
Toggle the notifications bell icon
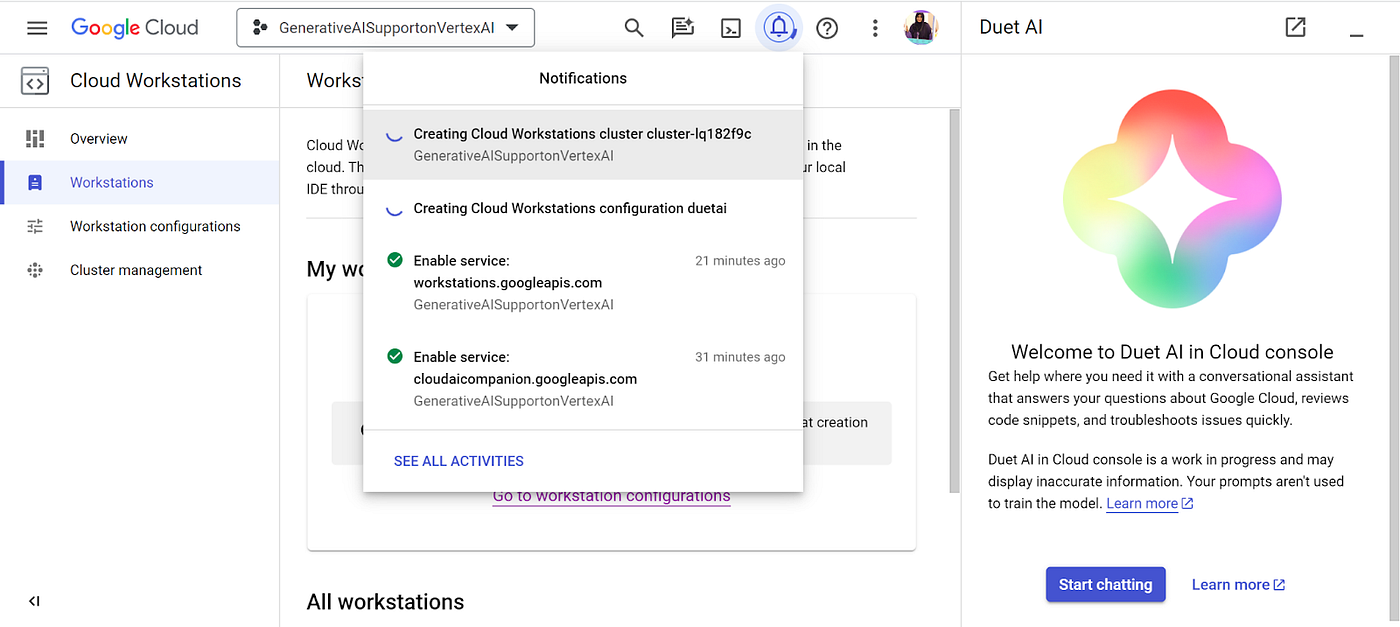coord(778,28)
